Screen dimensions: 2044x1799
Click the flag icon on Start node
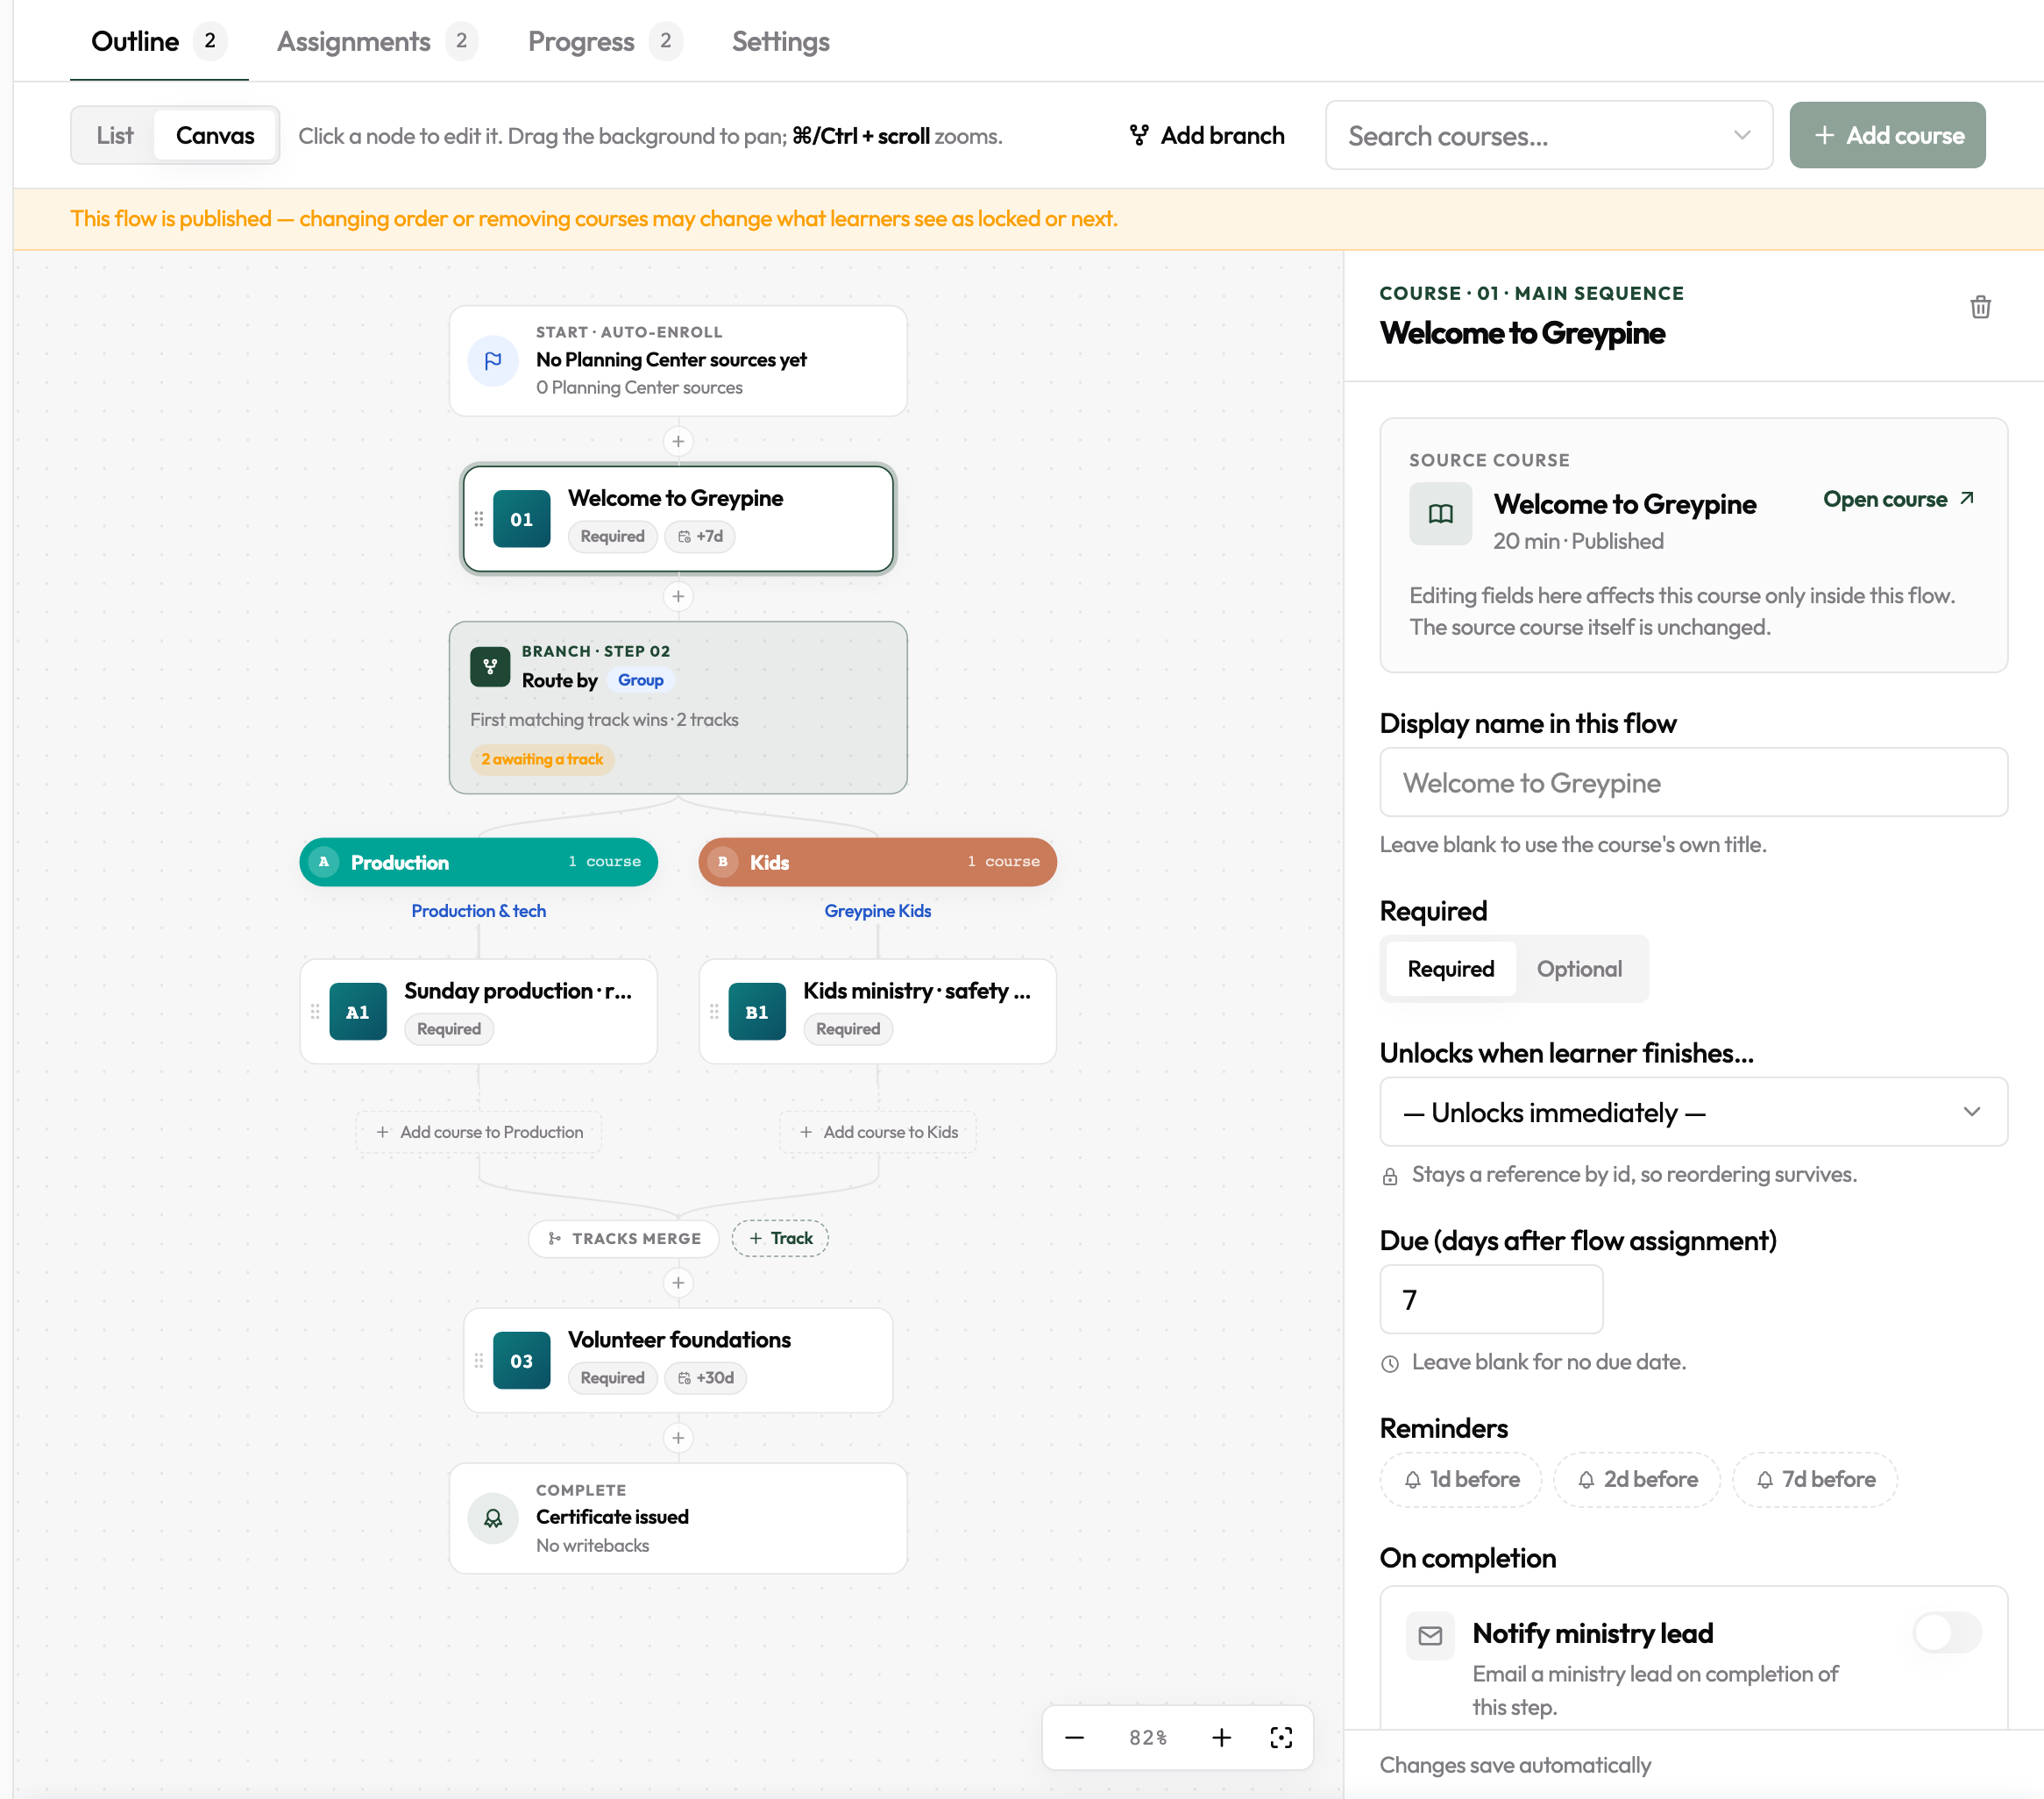493,361
